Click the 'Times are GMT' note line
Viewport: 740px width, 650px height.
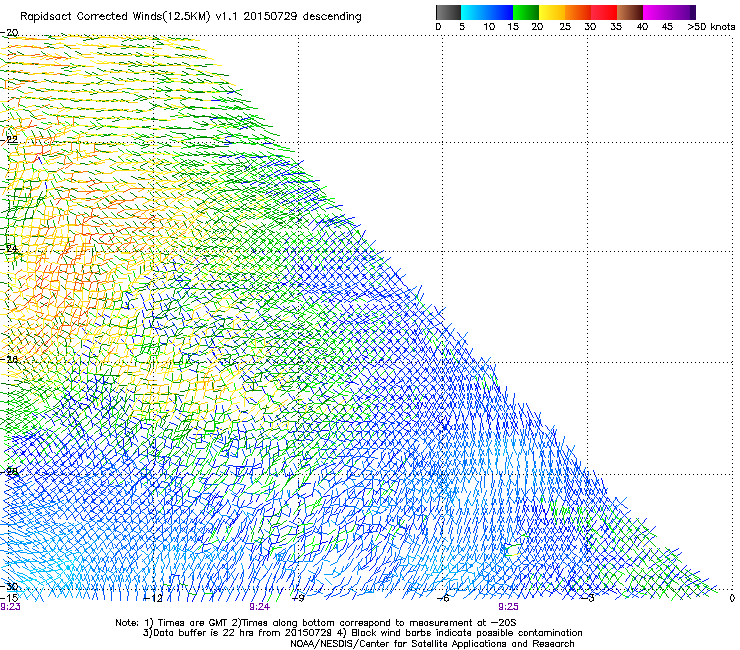click(316, 623)
